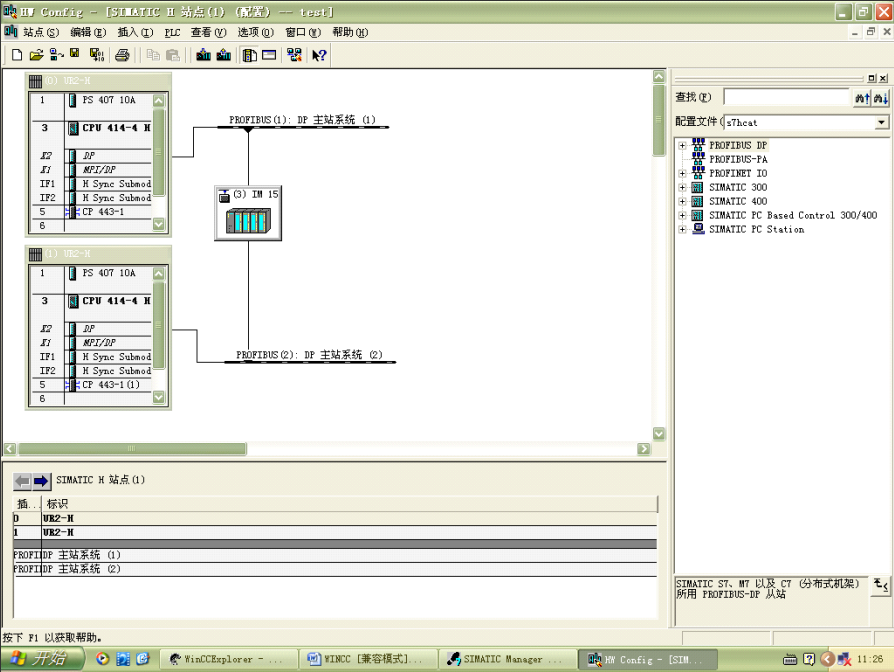Click the Save and Compile icon

(x=97, y=55)
